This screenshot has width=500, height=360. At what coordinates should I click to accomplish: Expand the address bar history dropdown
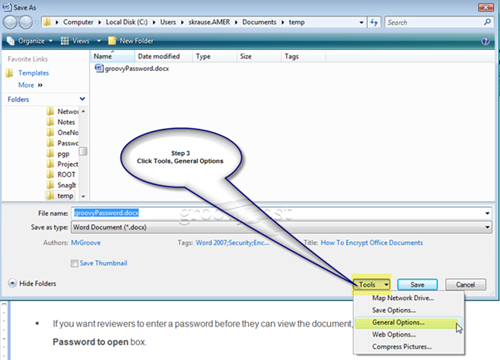click(x=361, y=22)
